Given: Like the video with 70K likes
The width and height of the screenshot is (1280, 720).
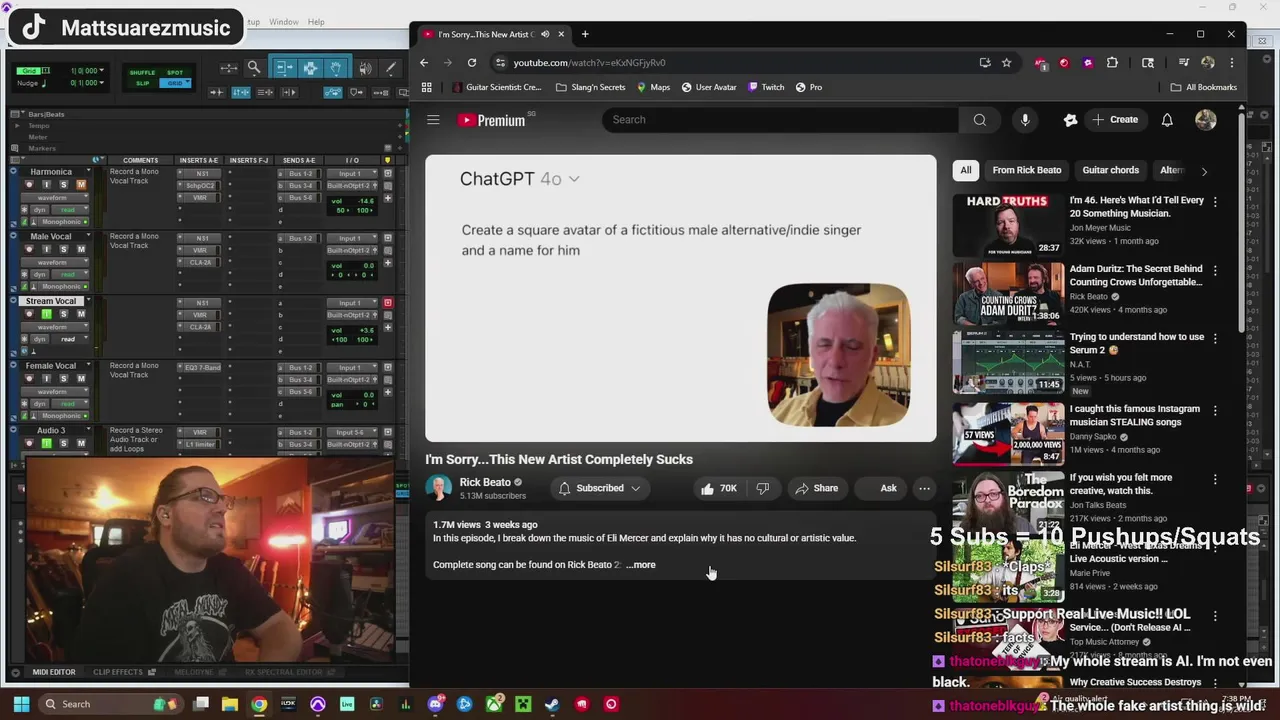Looking at the screenshot, I should pos(719,488).
